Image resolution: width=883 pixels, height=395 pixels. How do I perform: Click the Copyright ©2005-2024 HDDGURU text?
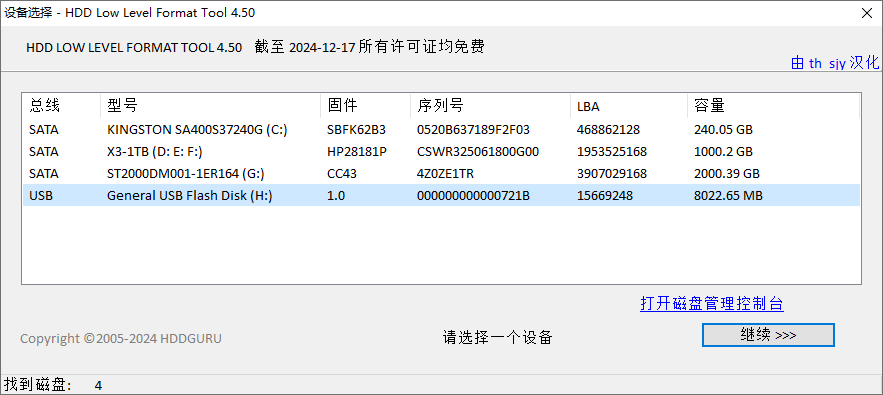[121, 339]
